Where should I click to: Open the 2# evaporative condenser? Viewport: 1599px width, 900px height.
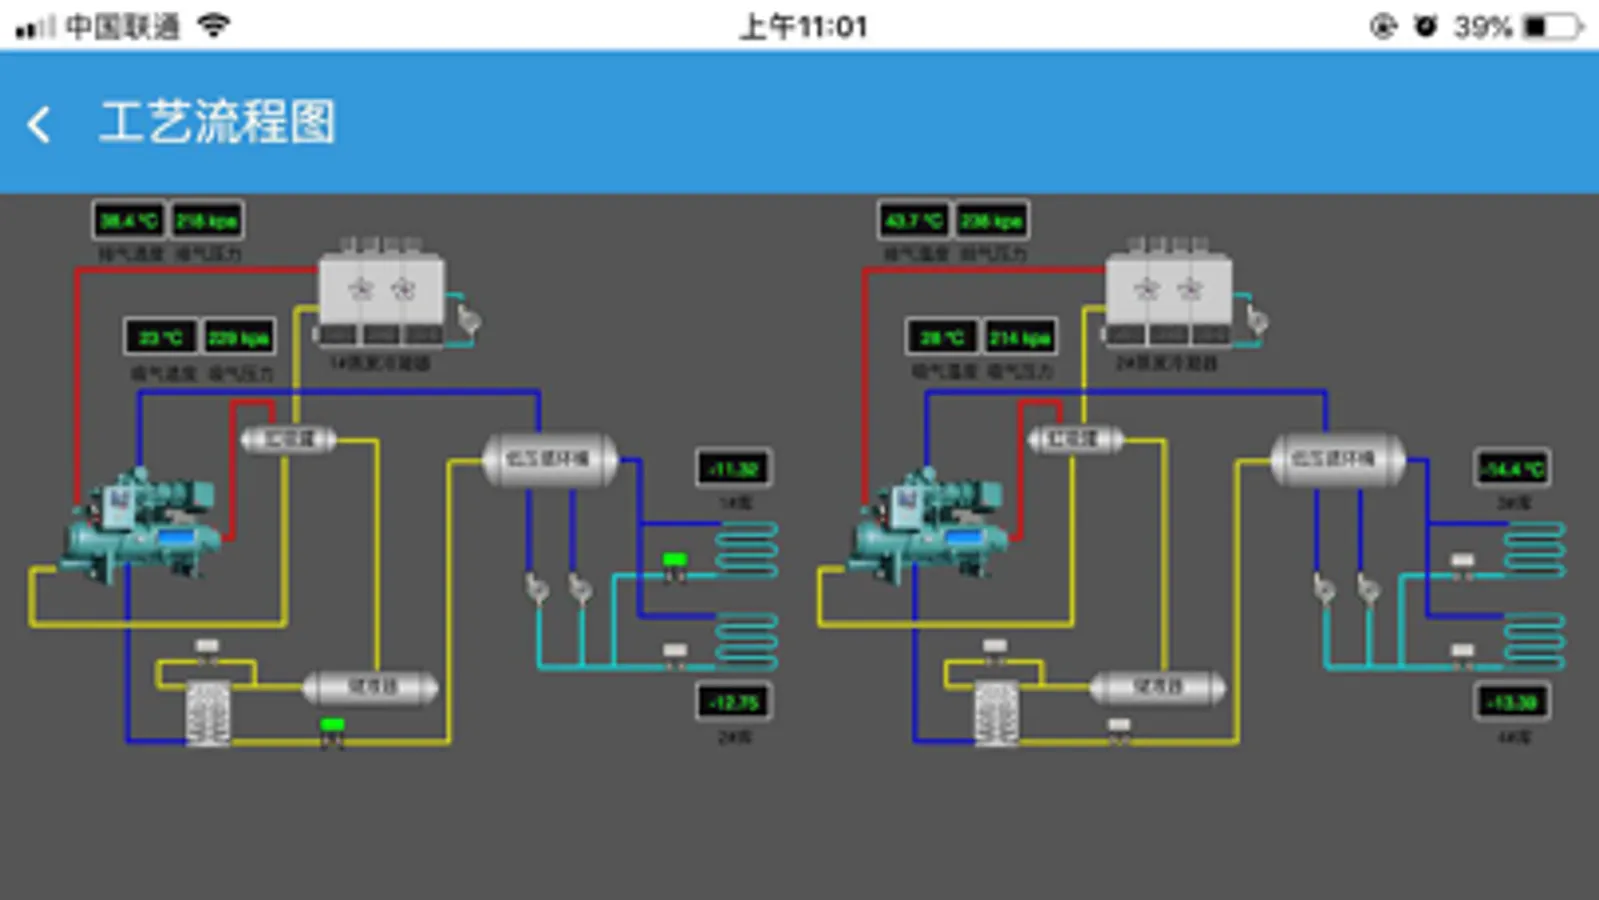[1168, 292]
